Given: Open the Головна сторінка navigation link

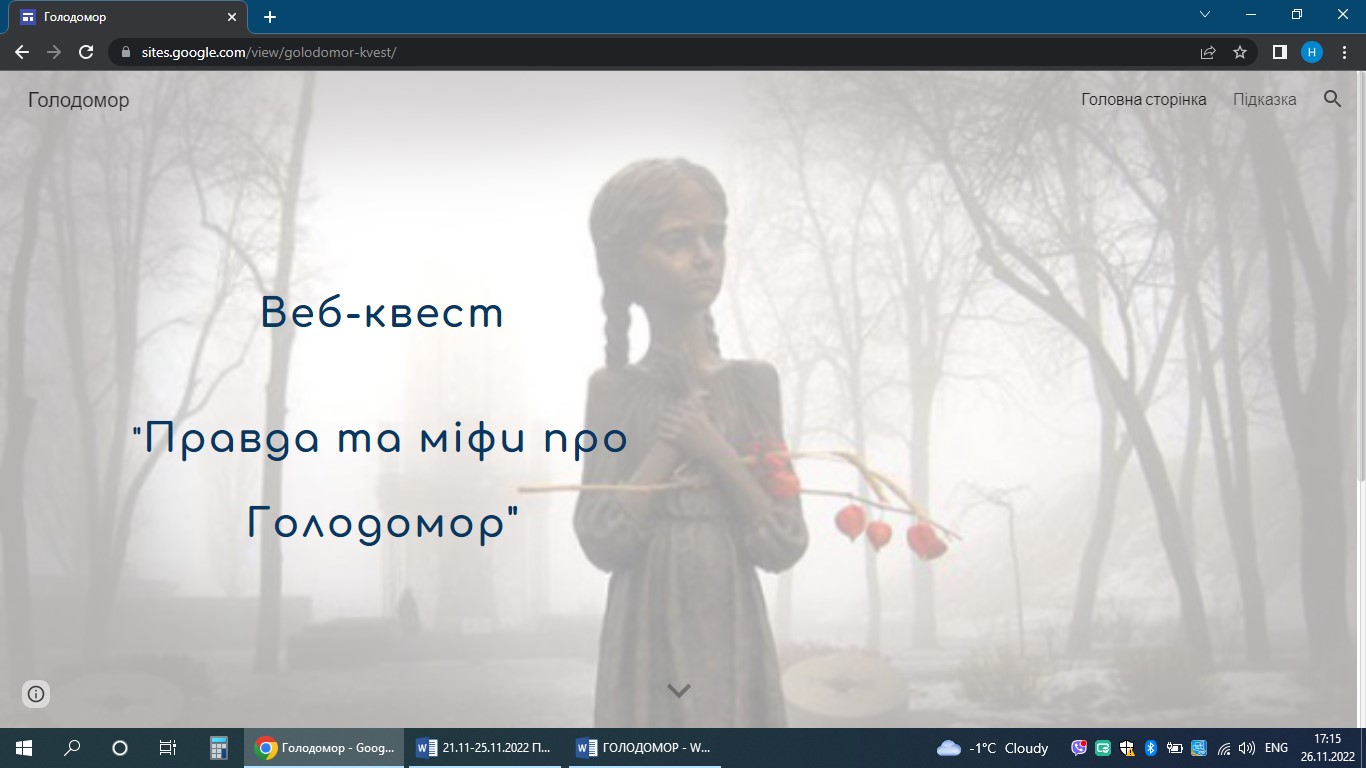Looking at the screenshot, I should click(x=1144, y=99).
